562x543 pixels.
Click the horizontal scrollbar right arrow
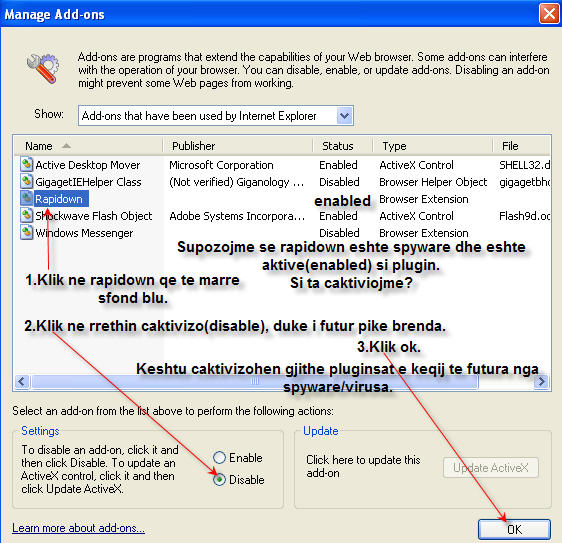tap(541, 381)
